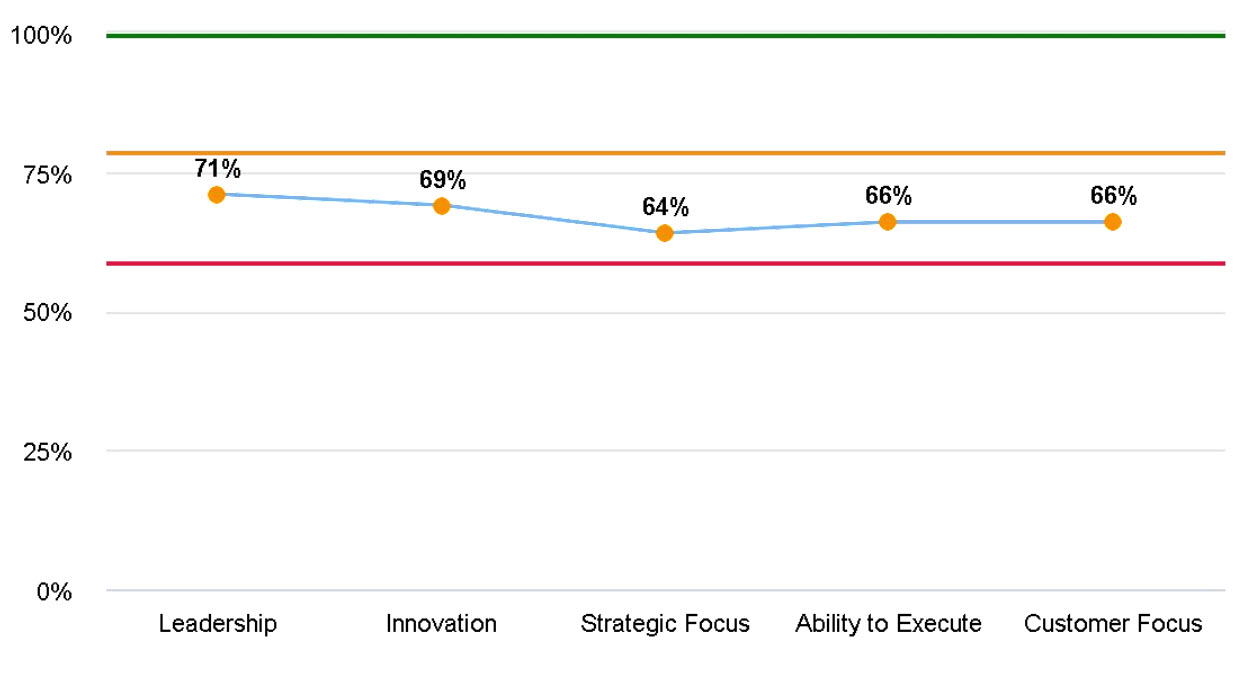Click the 50% vertical axis label
This screenshot has height=673, width=1244.
(x=47, y=313)
